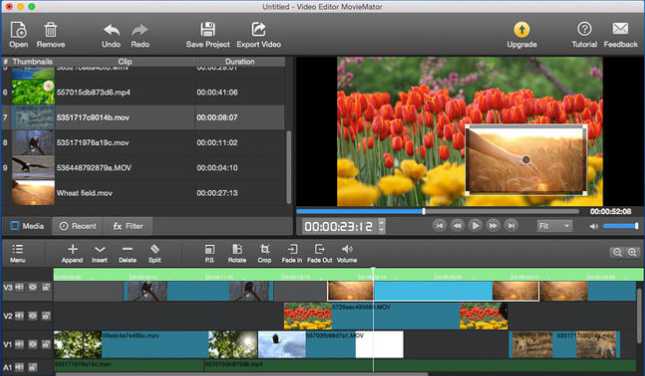645x376 pixels.
Task: Click the Redo arrow icon
Action: (x=140, y=30)
